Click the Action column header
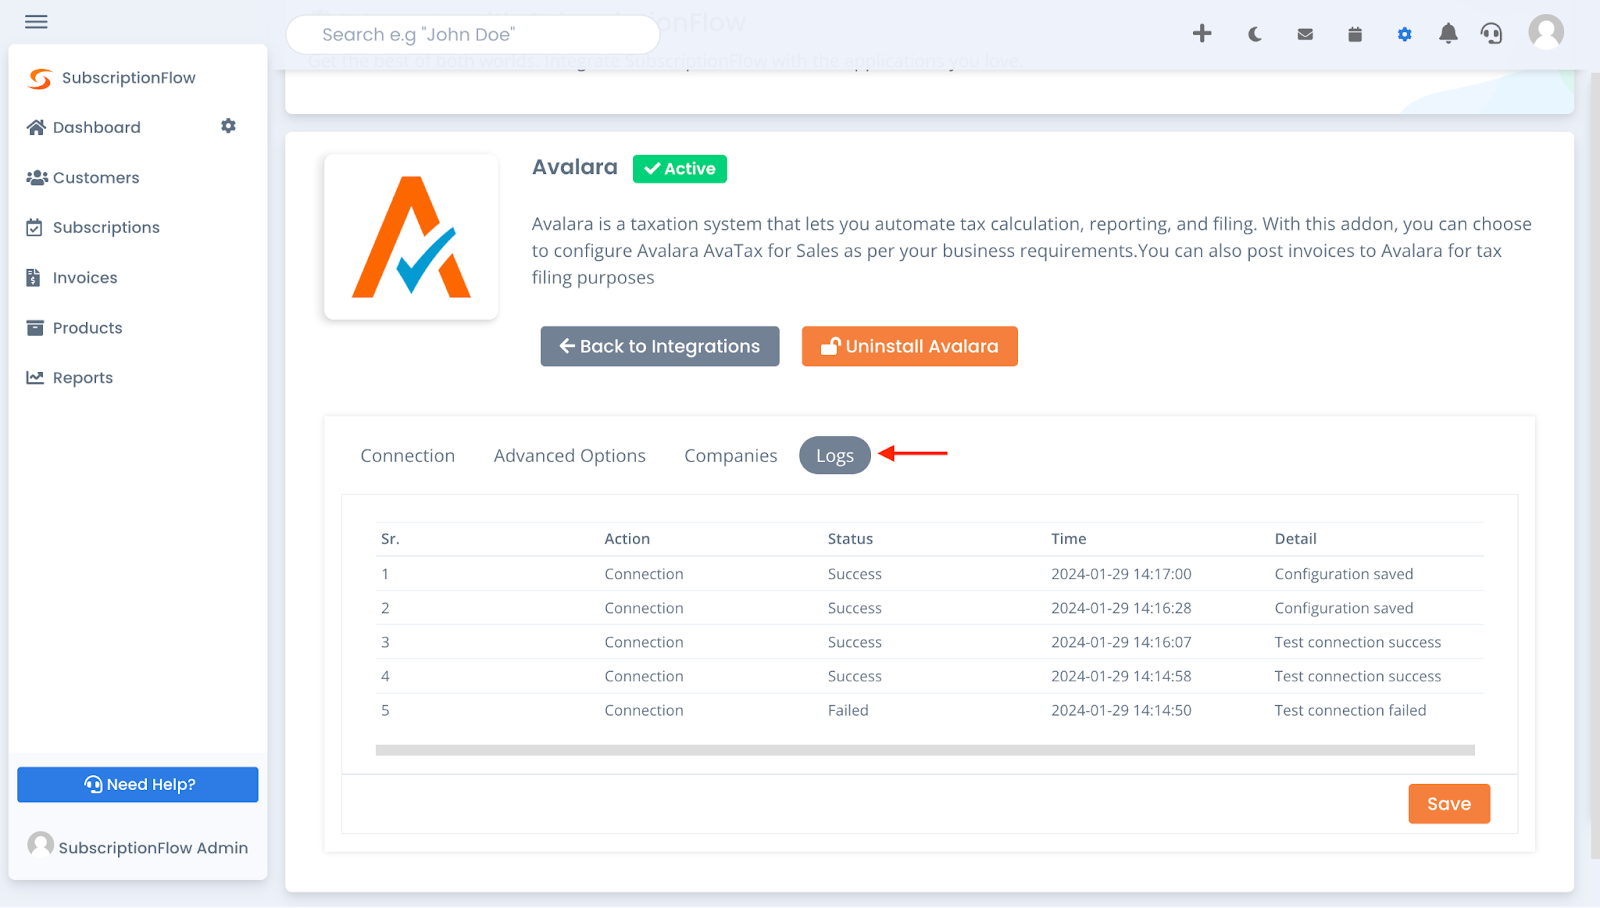This screenshot has height=908, width=1600. click(627, 538)
